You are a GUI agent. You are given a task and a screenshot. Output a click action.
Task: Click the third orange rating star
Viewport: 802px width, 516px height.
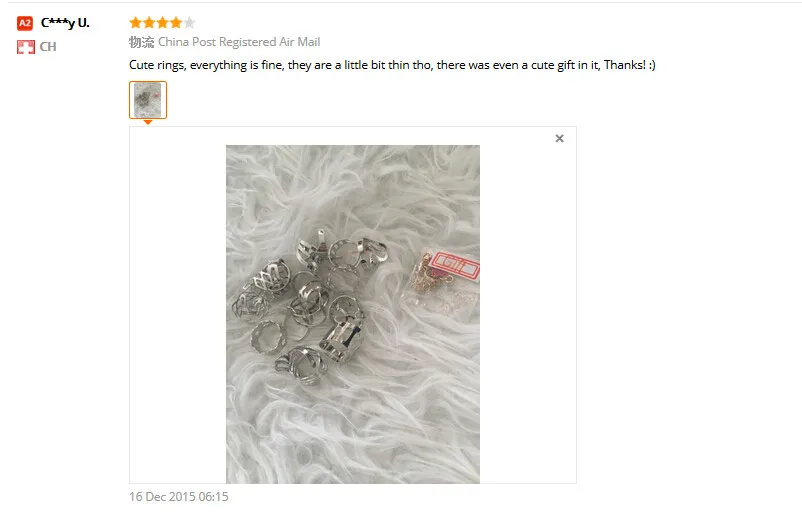162,23
